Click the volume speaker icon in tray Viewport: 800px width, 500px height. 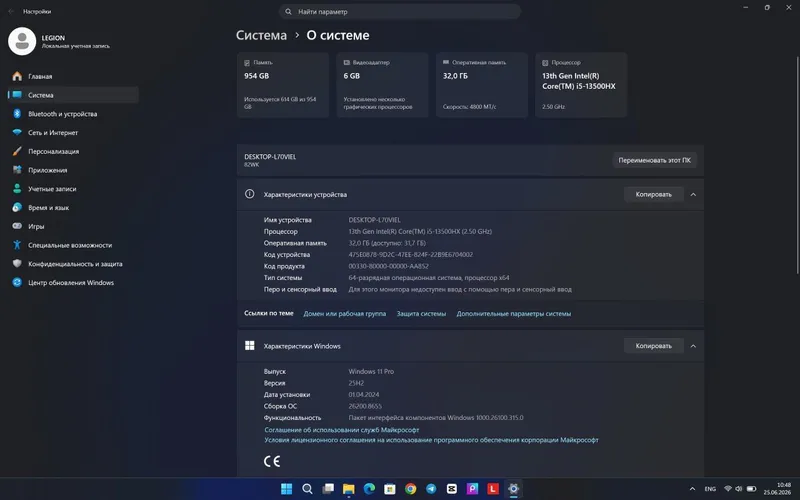click(738, 489)
